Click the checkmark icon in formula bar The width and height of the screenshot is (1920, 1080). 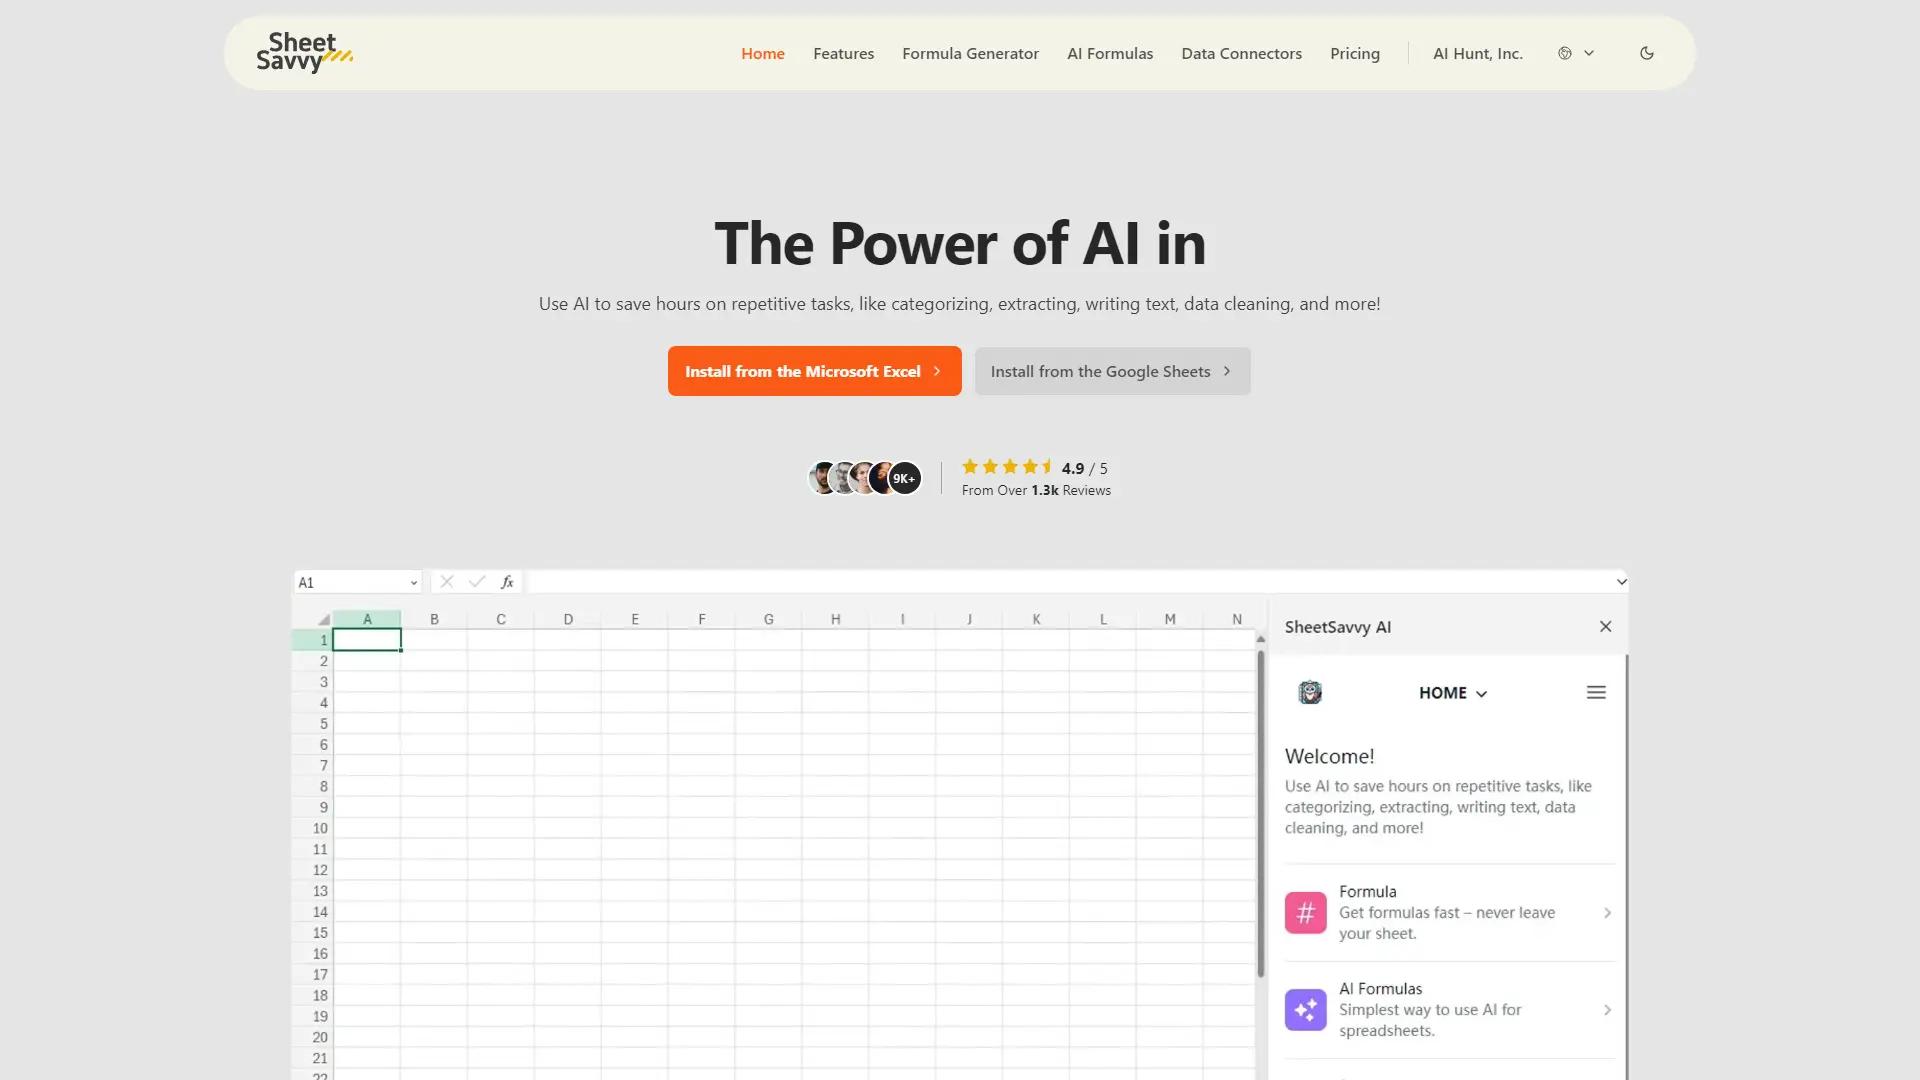click(477, 581)
